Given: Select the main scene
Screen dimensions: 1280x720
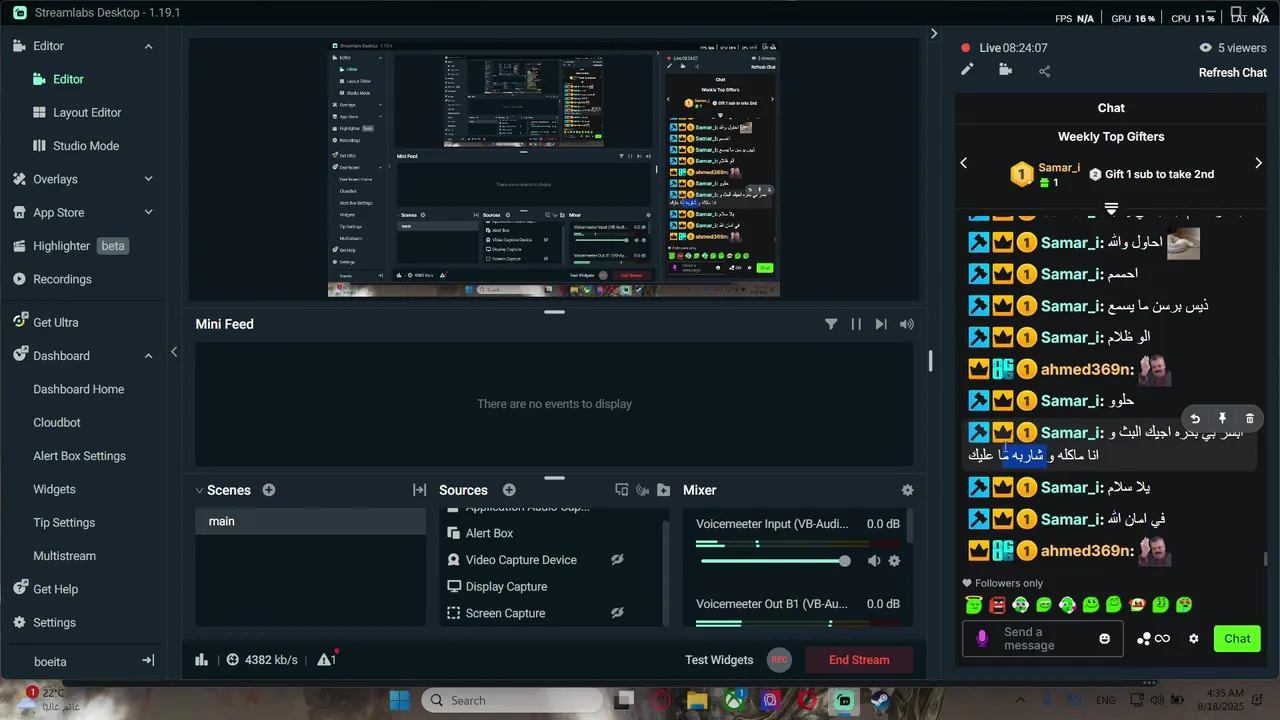Looking at the screenshot, I should 310,521.
